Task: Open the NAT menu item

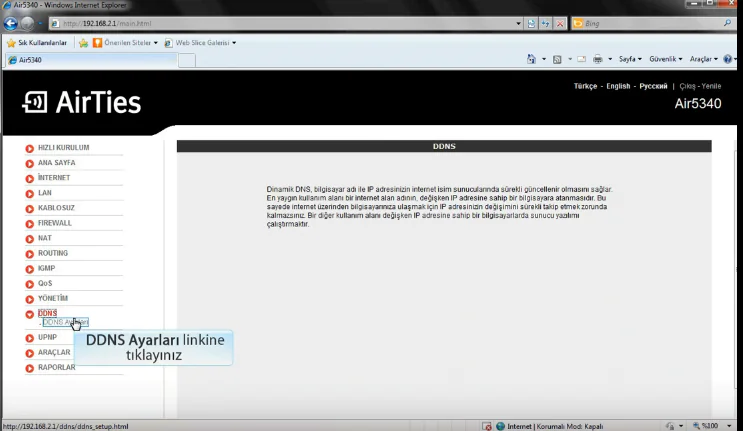Action: (45, 238)
